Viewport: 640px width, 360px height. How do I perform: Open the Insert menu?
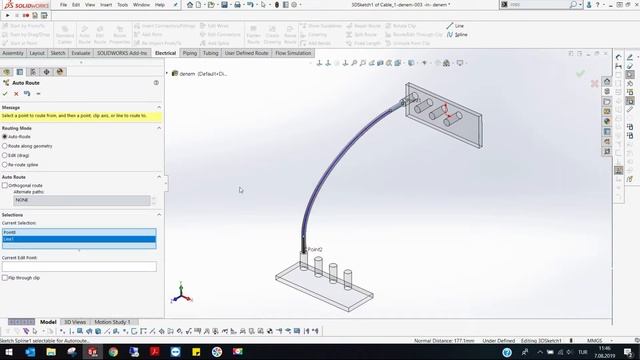coord(106,5)
